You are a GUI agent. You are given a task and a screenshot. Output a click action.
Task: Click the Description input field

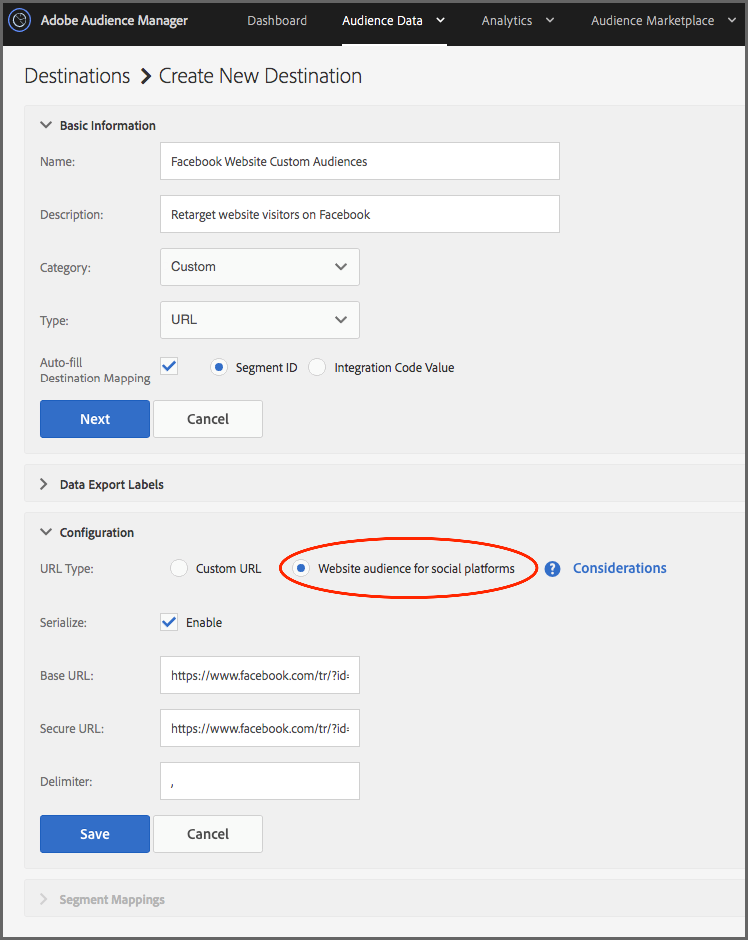click(360, 214)
